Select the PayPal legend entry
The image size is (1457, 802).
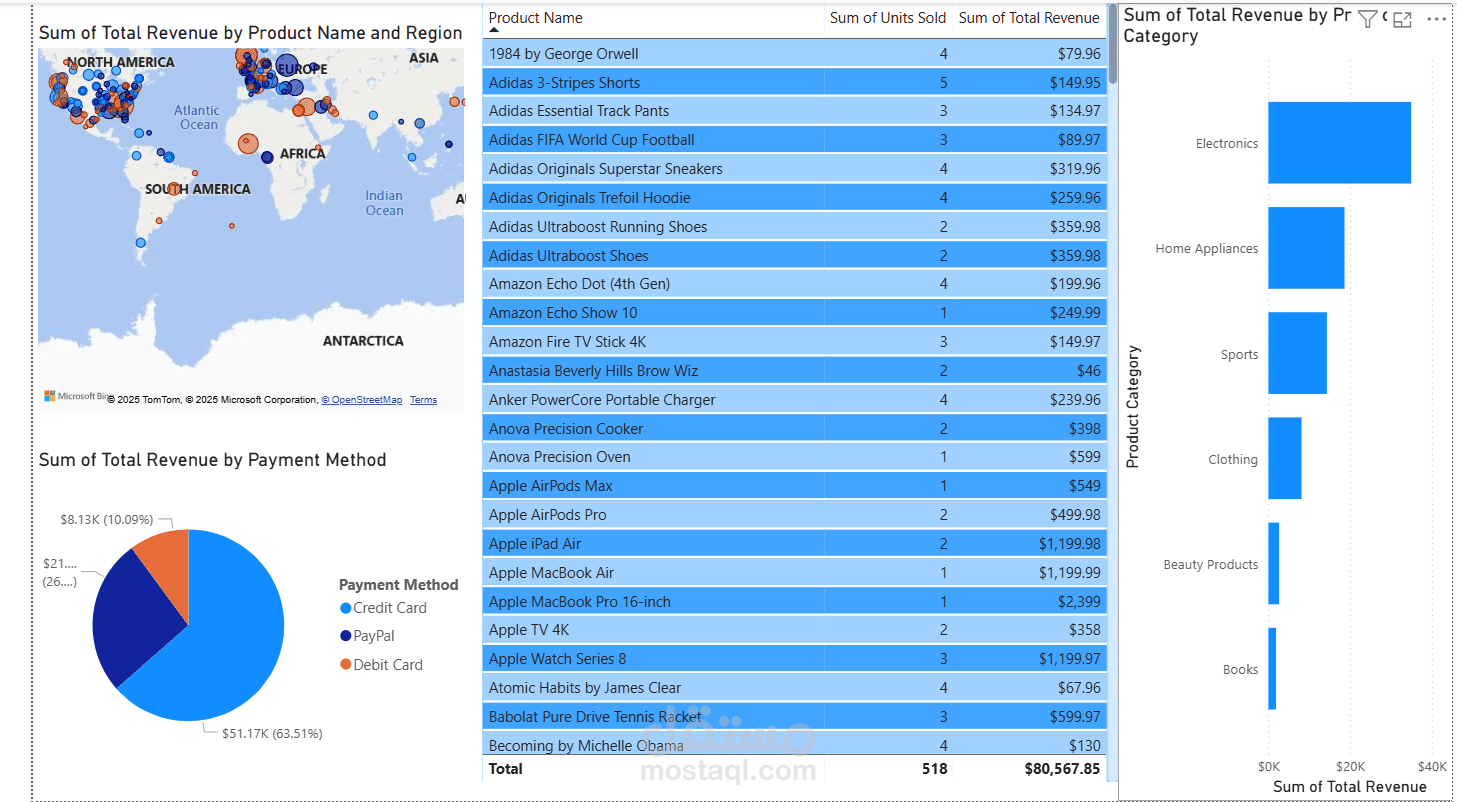pyautogui.click(x=367, y=636)
